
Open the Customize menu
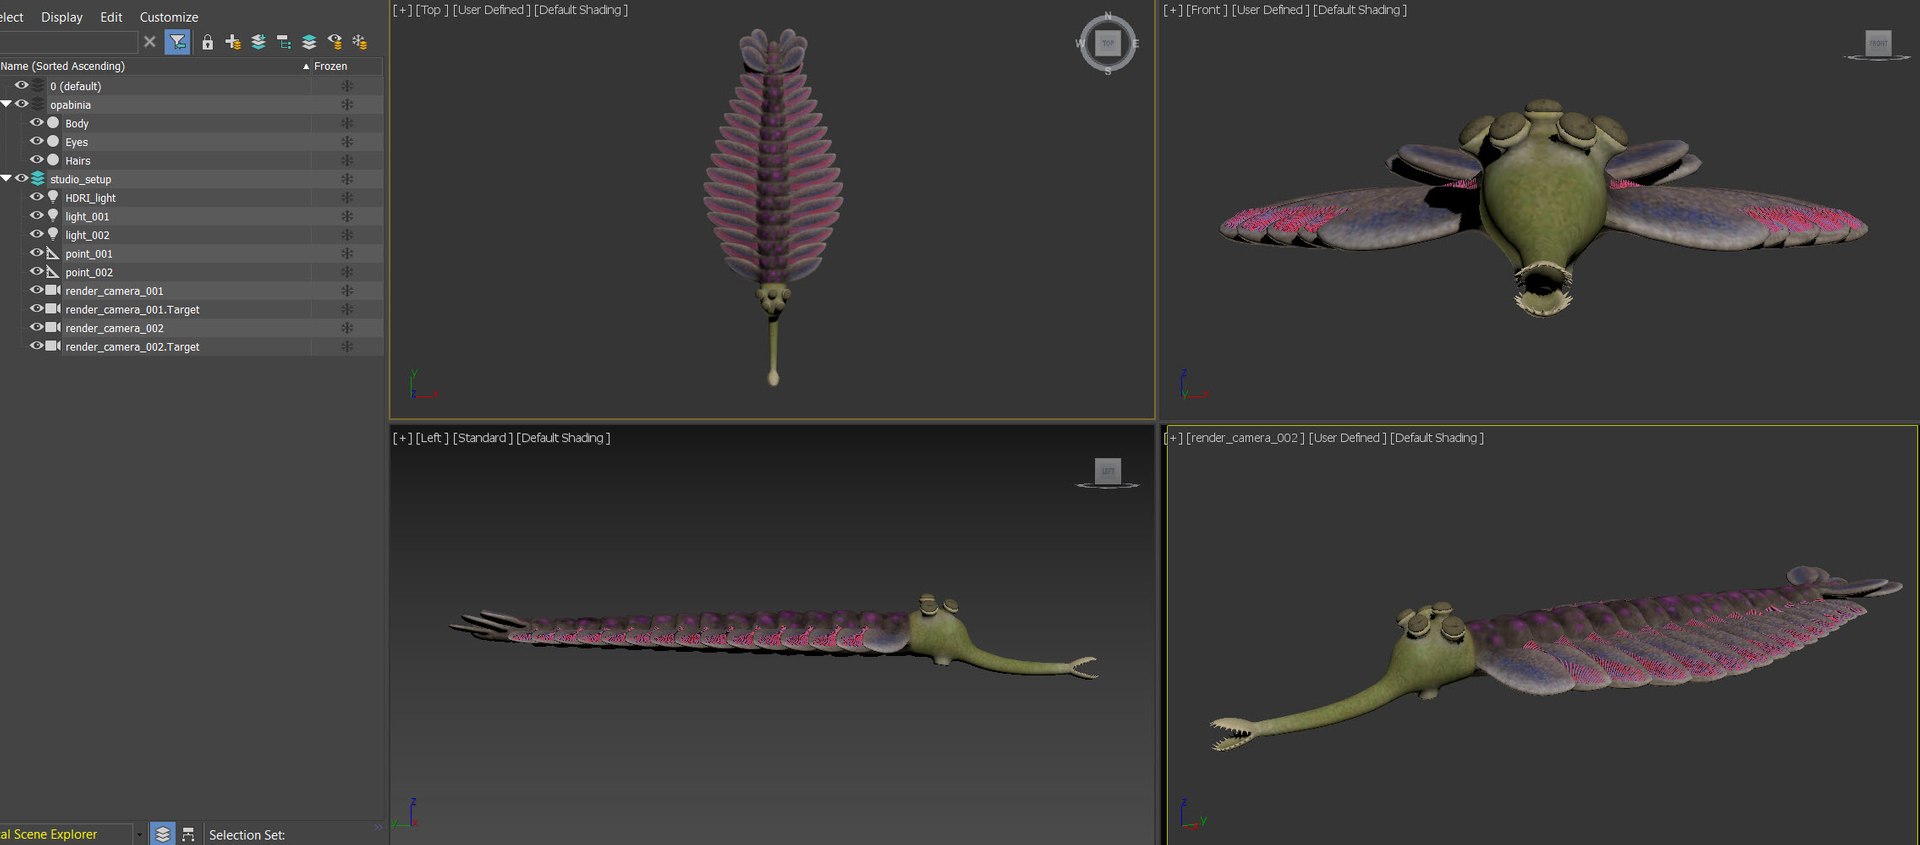[169, 17]
